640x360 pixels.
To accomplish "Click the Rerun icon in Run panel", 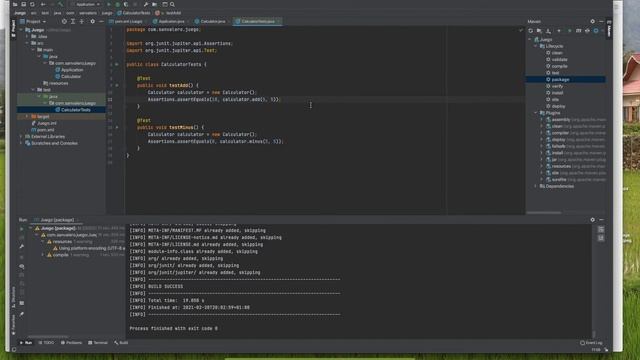I will click(22, 229).
